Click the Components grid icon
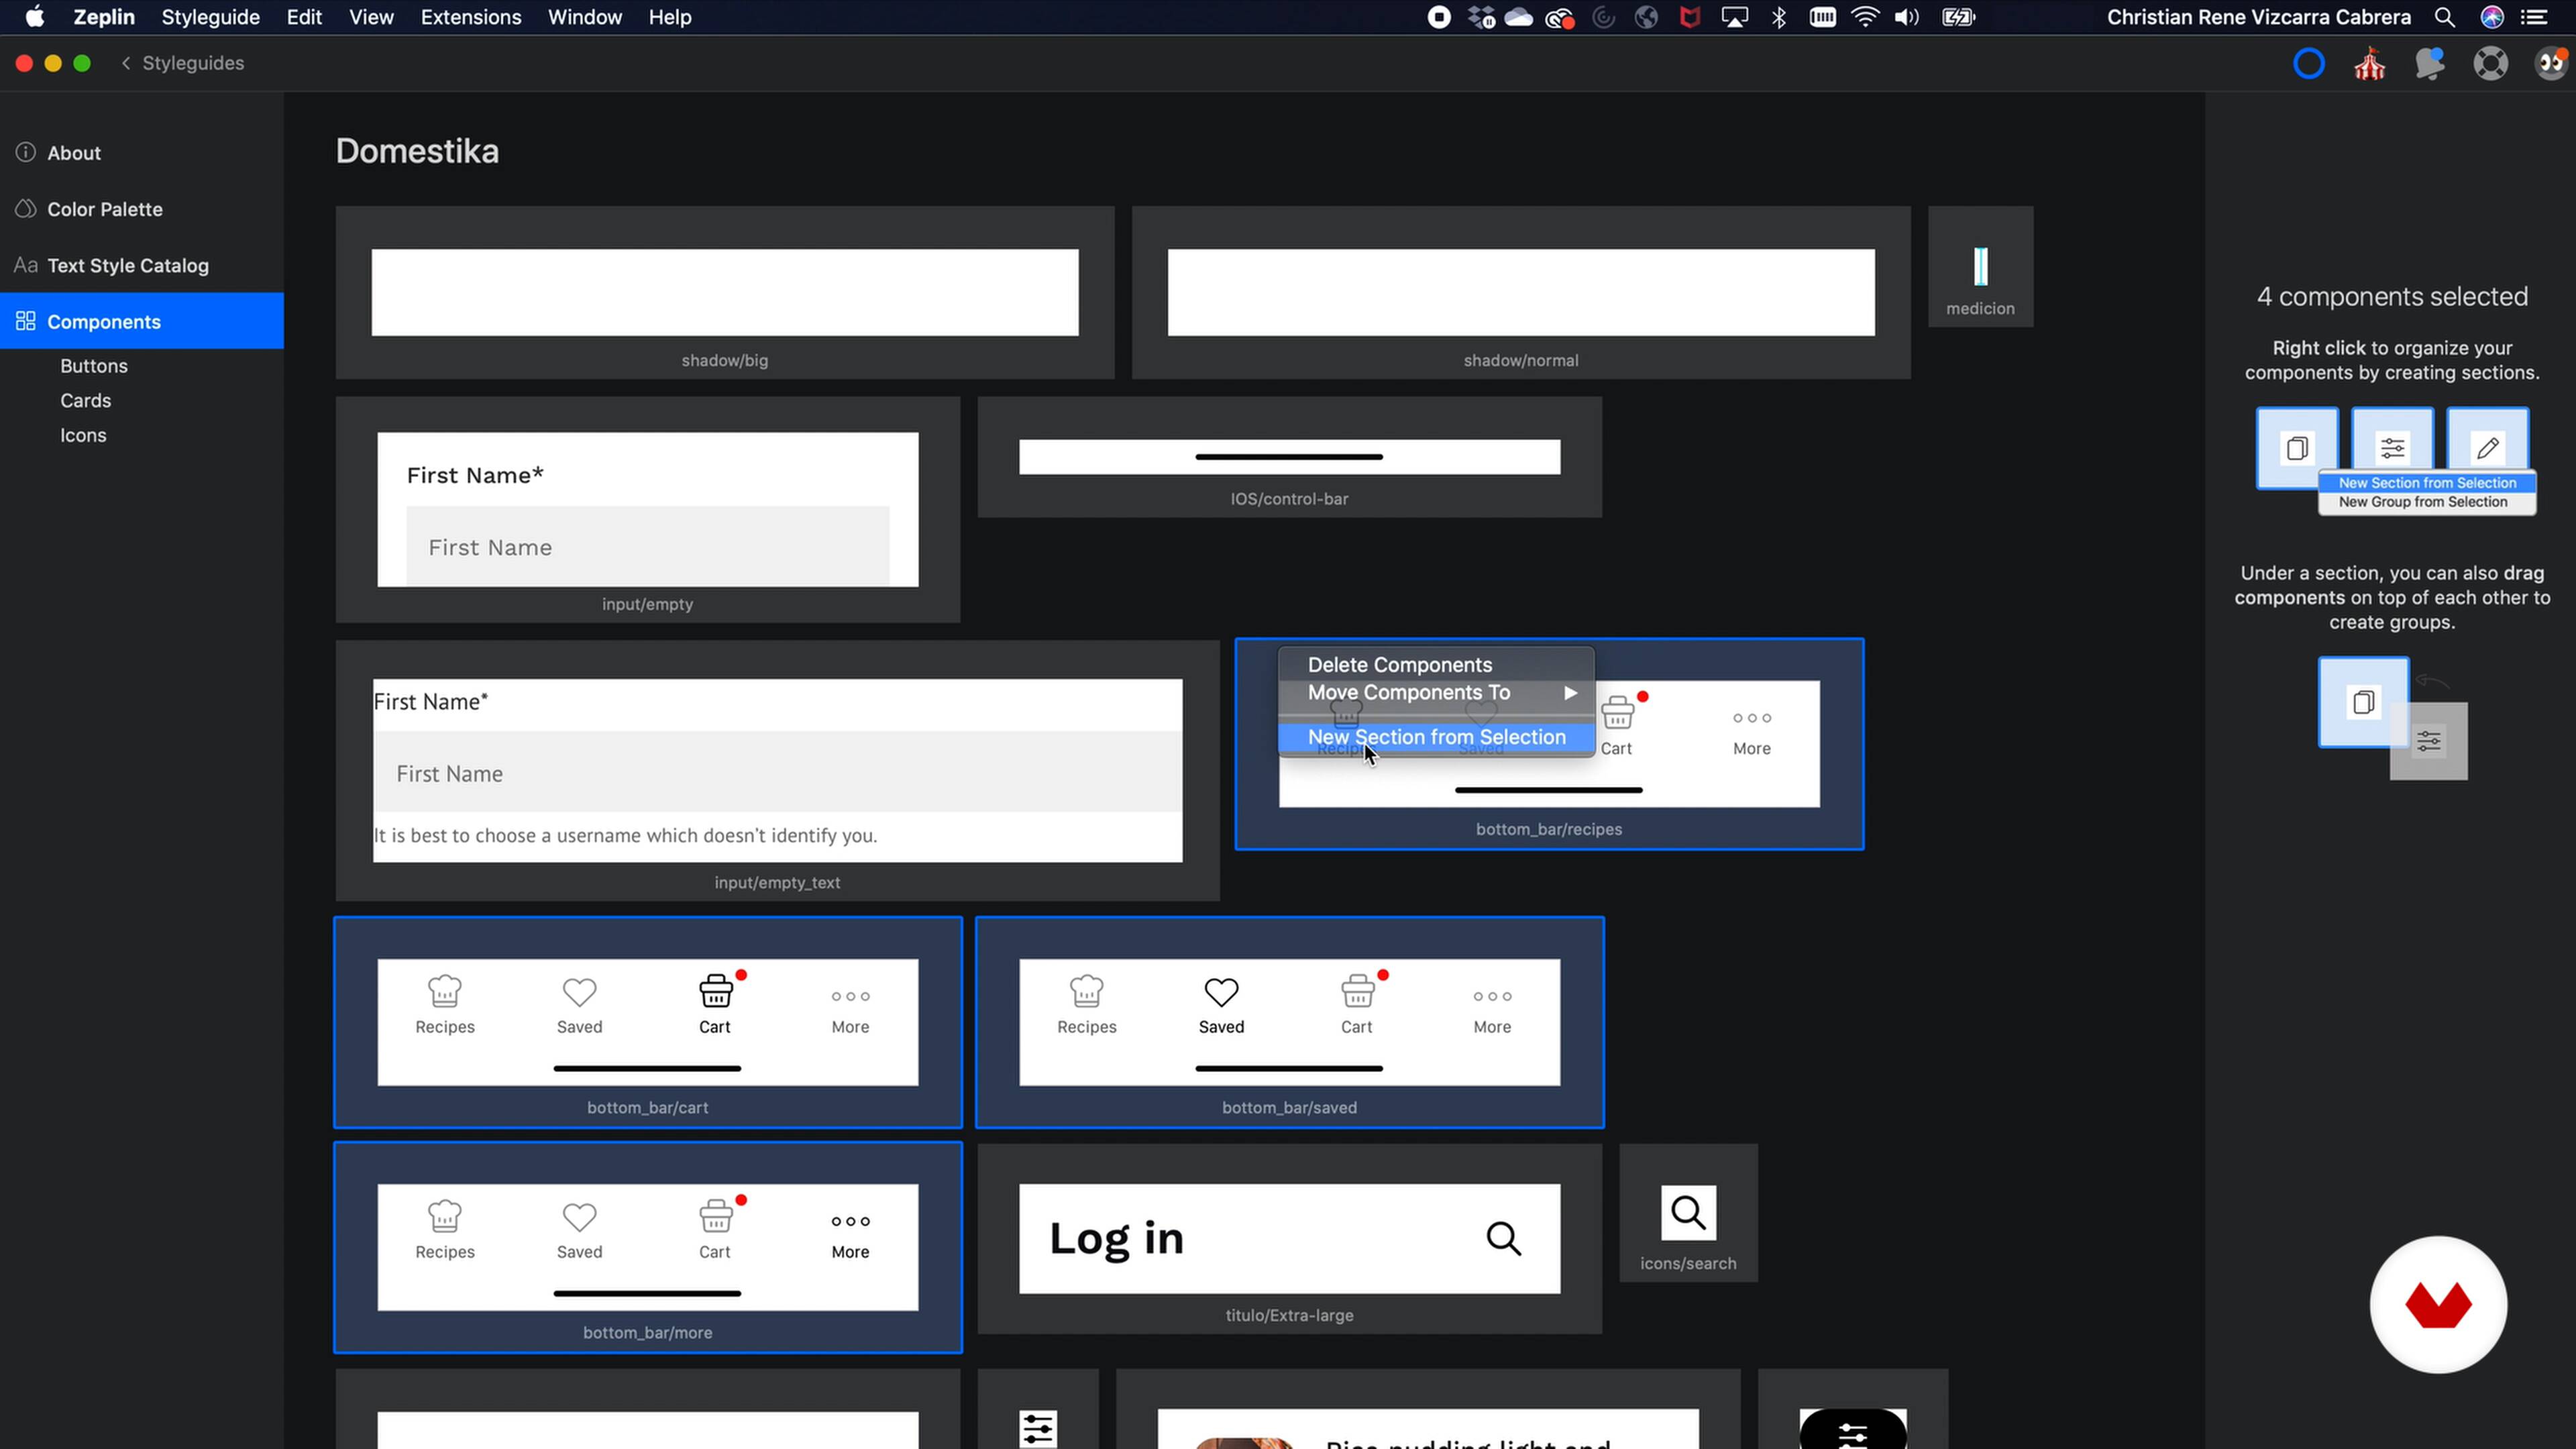 point(26,321)
